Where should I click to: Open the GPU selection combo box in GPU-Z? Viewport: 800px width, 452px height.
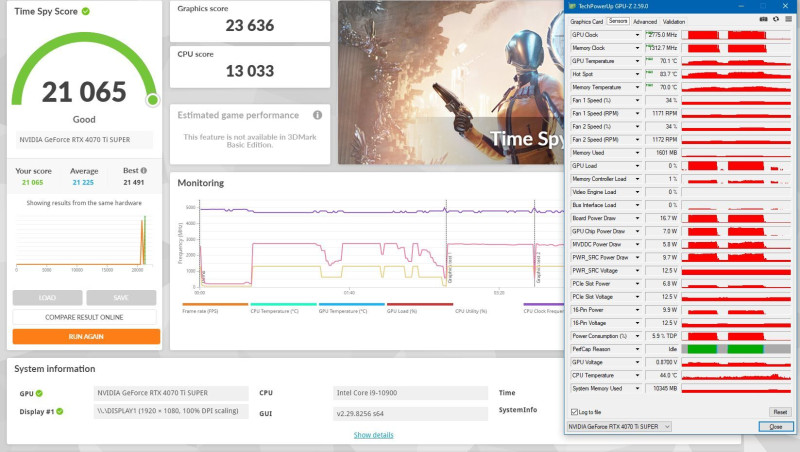pos(619,426)
